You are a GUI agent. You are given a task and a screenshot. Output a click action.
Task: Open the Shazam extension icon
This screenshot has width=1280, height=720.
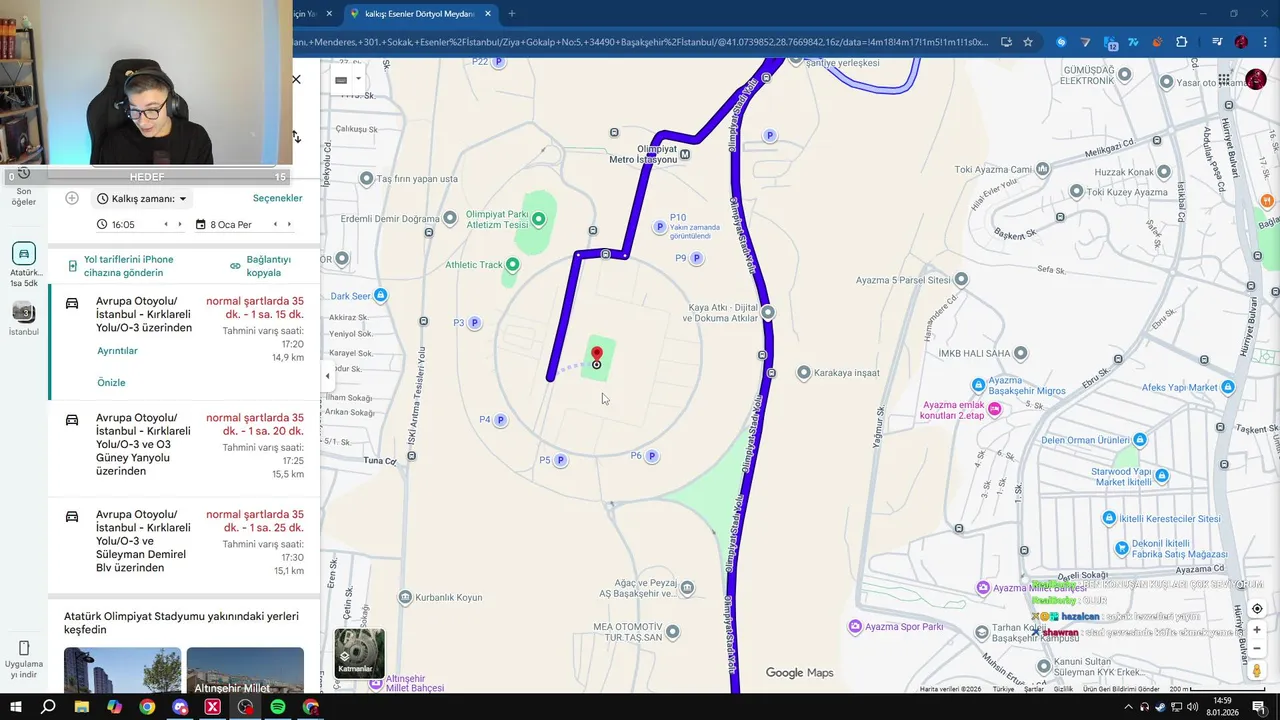(1061, 42)
